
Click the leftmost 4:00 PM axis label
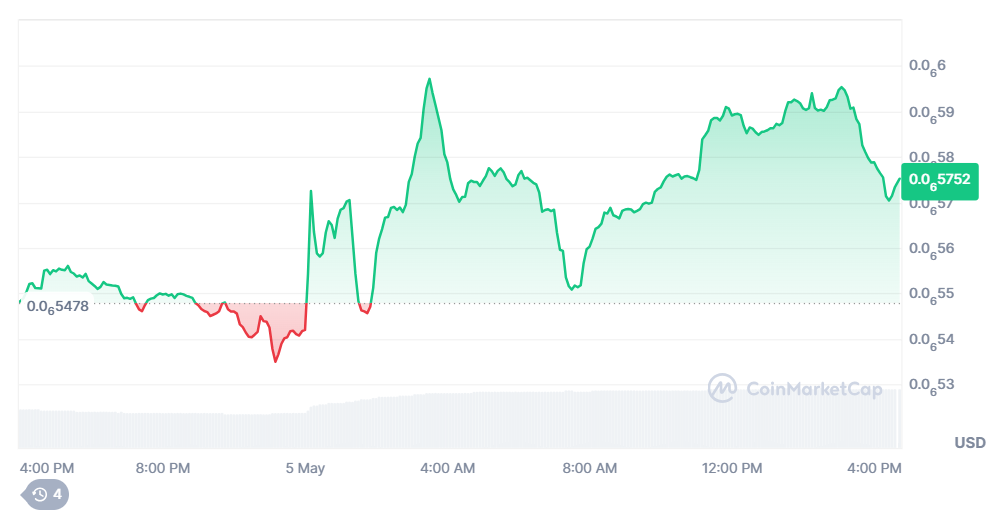(47, 468)
